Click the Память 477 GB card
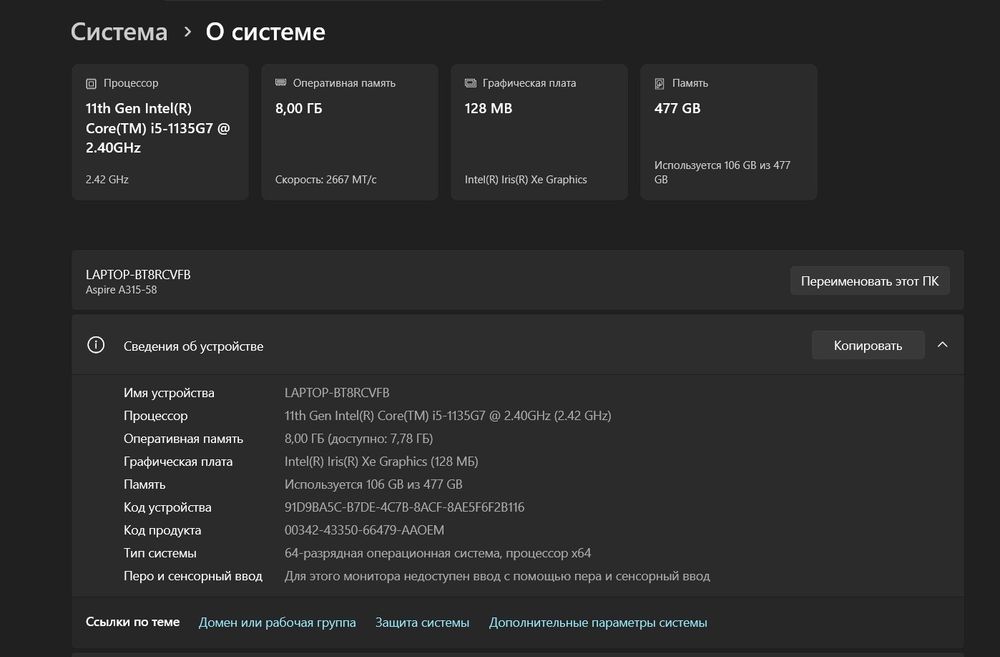 728,132
